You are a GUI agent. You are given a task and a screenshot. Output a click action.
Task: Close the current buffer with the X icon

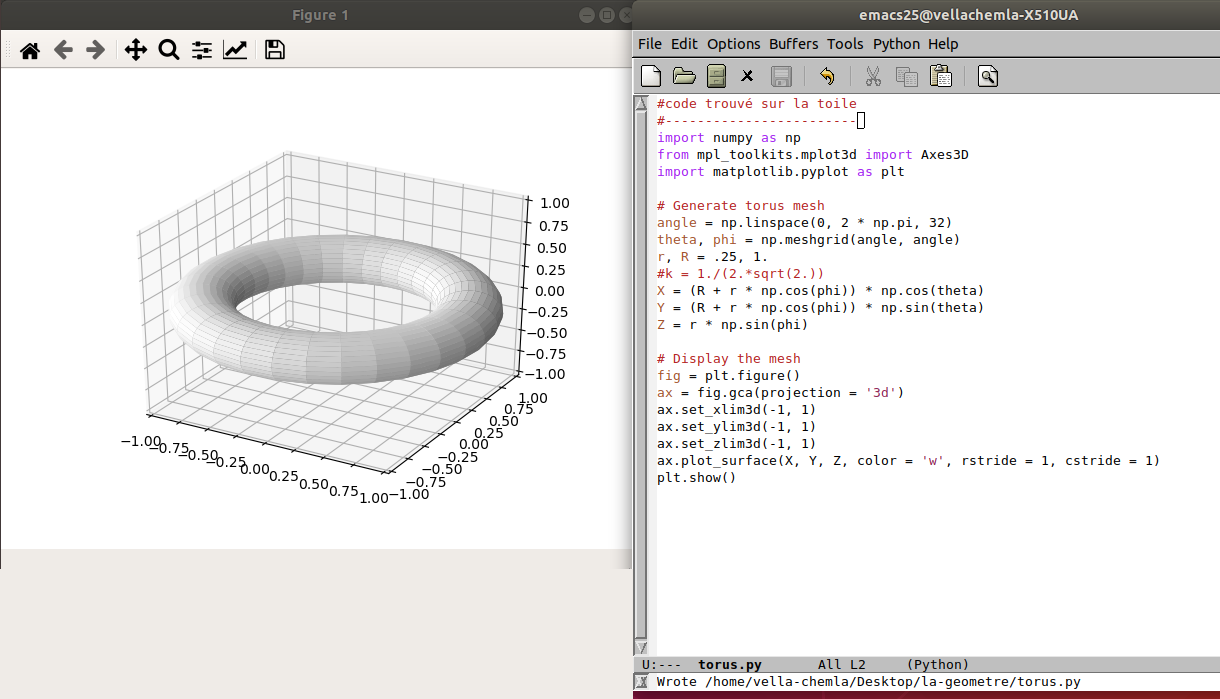[x=747, y=76]
